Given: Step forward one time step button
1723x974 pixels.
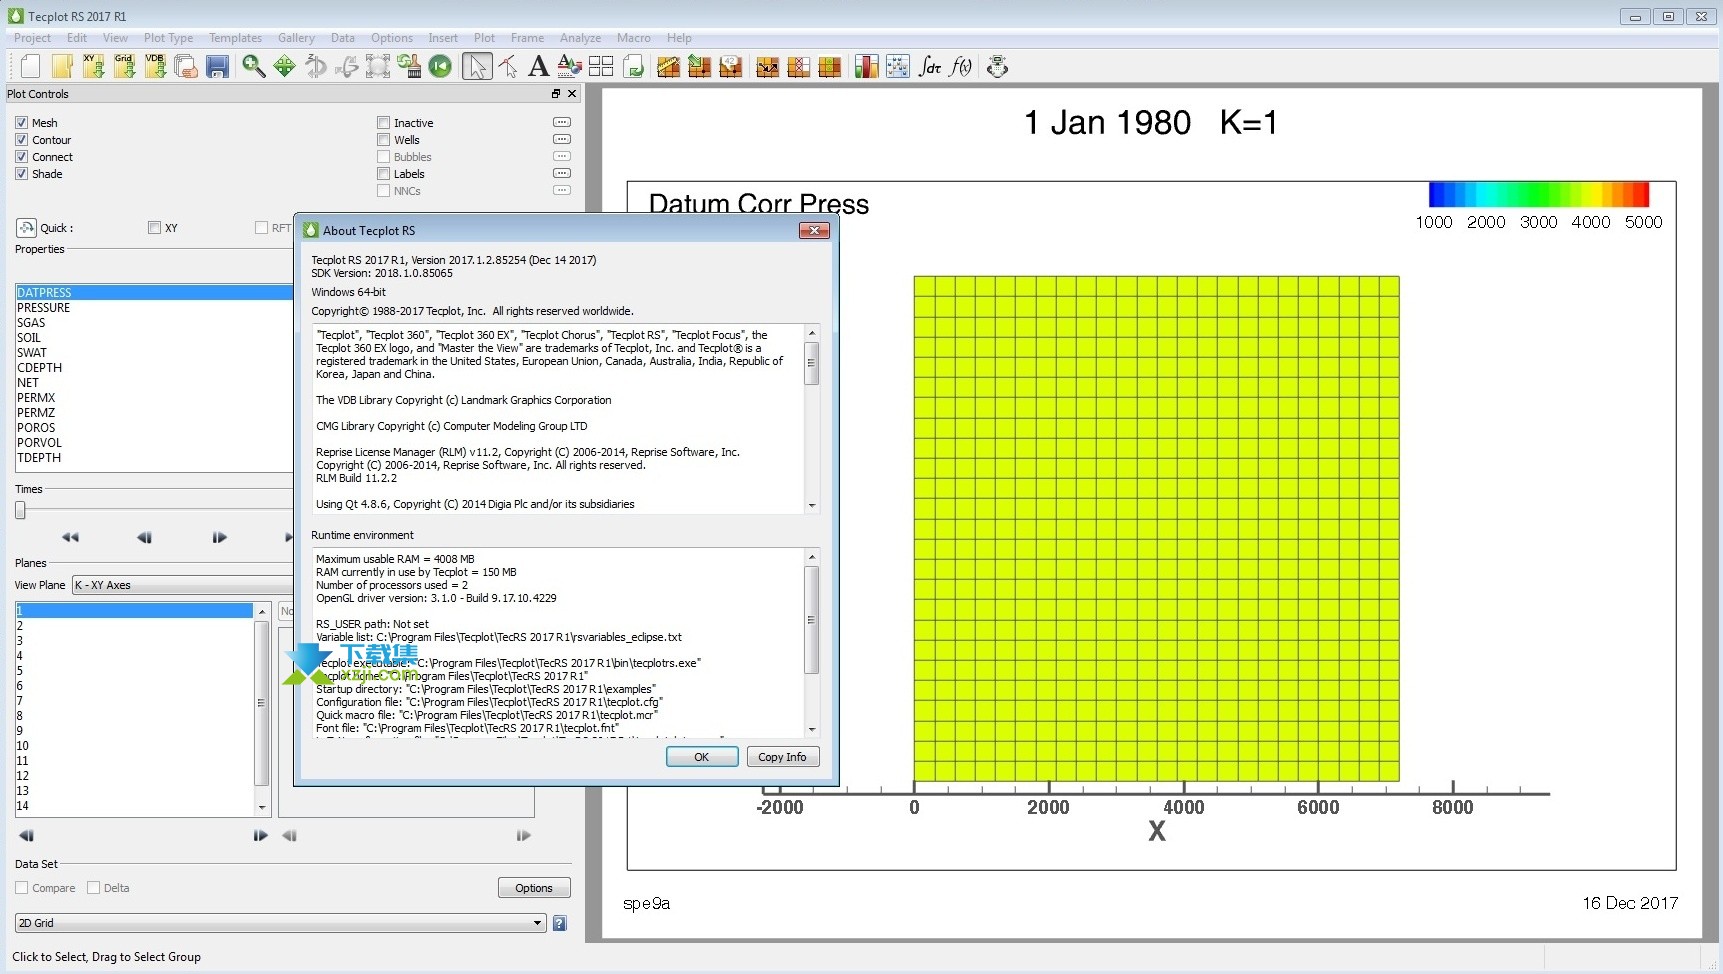Looking at the screenshot, I should [220, 537].
